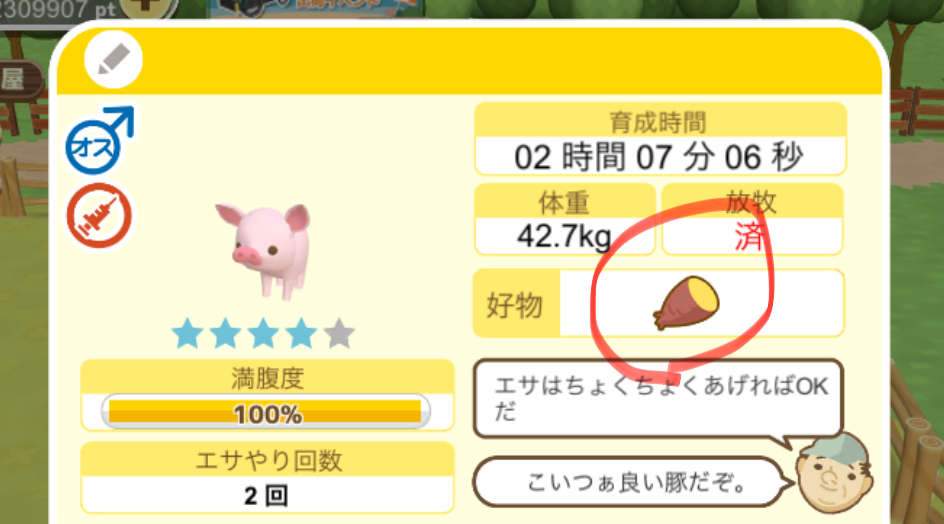The width and height of the screenshot is (944, 524).
Task: Click the blue male オス gender icon
Action: pos(100,141)
